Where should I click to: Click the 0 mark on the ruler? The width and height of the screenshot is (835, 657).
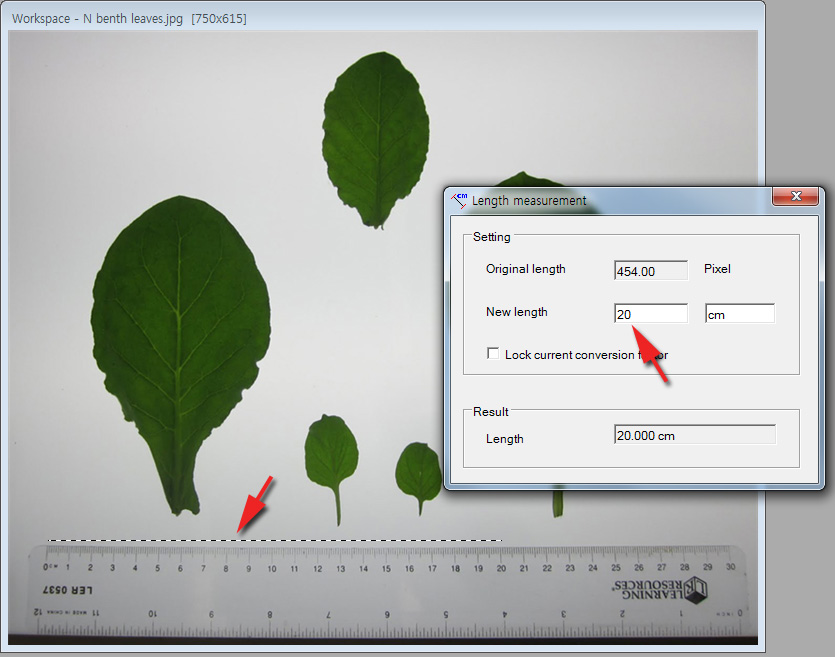[x=45, y=569]
